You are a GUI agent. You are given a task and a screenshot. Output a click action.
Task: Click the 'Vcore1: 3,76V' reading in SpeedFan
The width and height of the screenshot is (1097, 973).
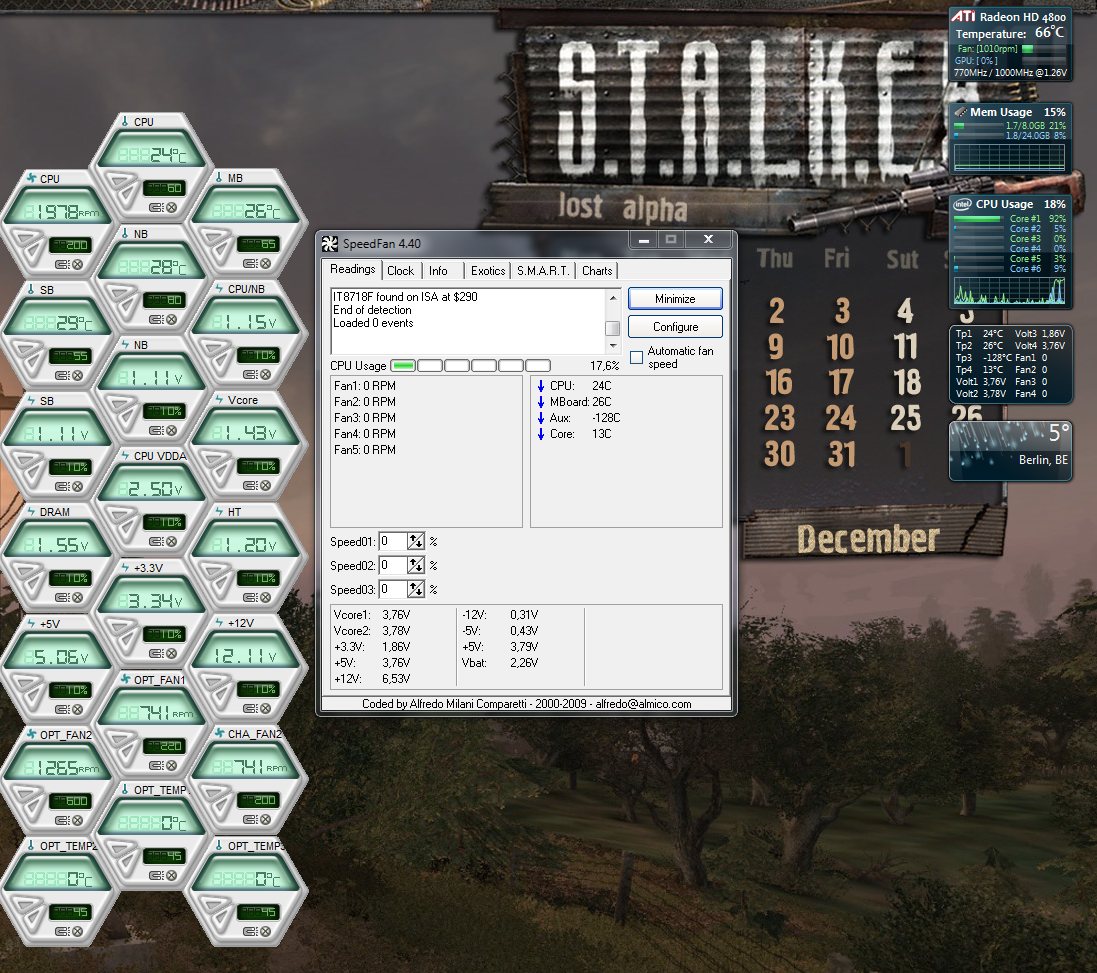[x=371, y=614]
